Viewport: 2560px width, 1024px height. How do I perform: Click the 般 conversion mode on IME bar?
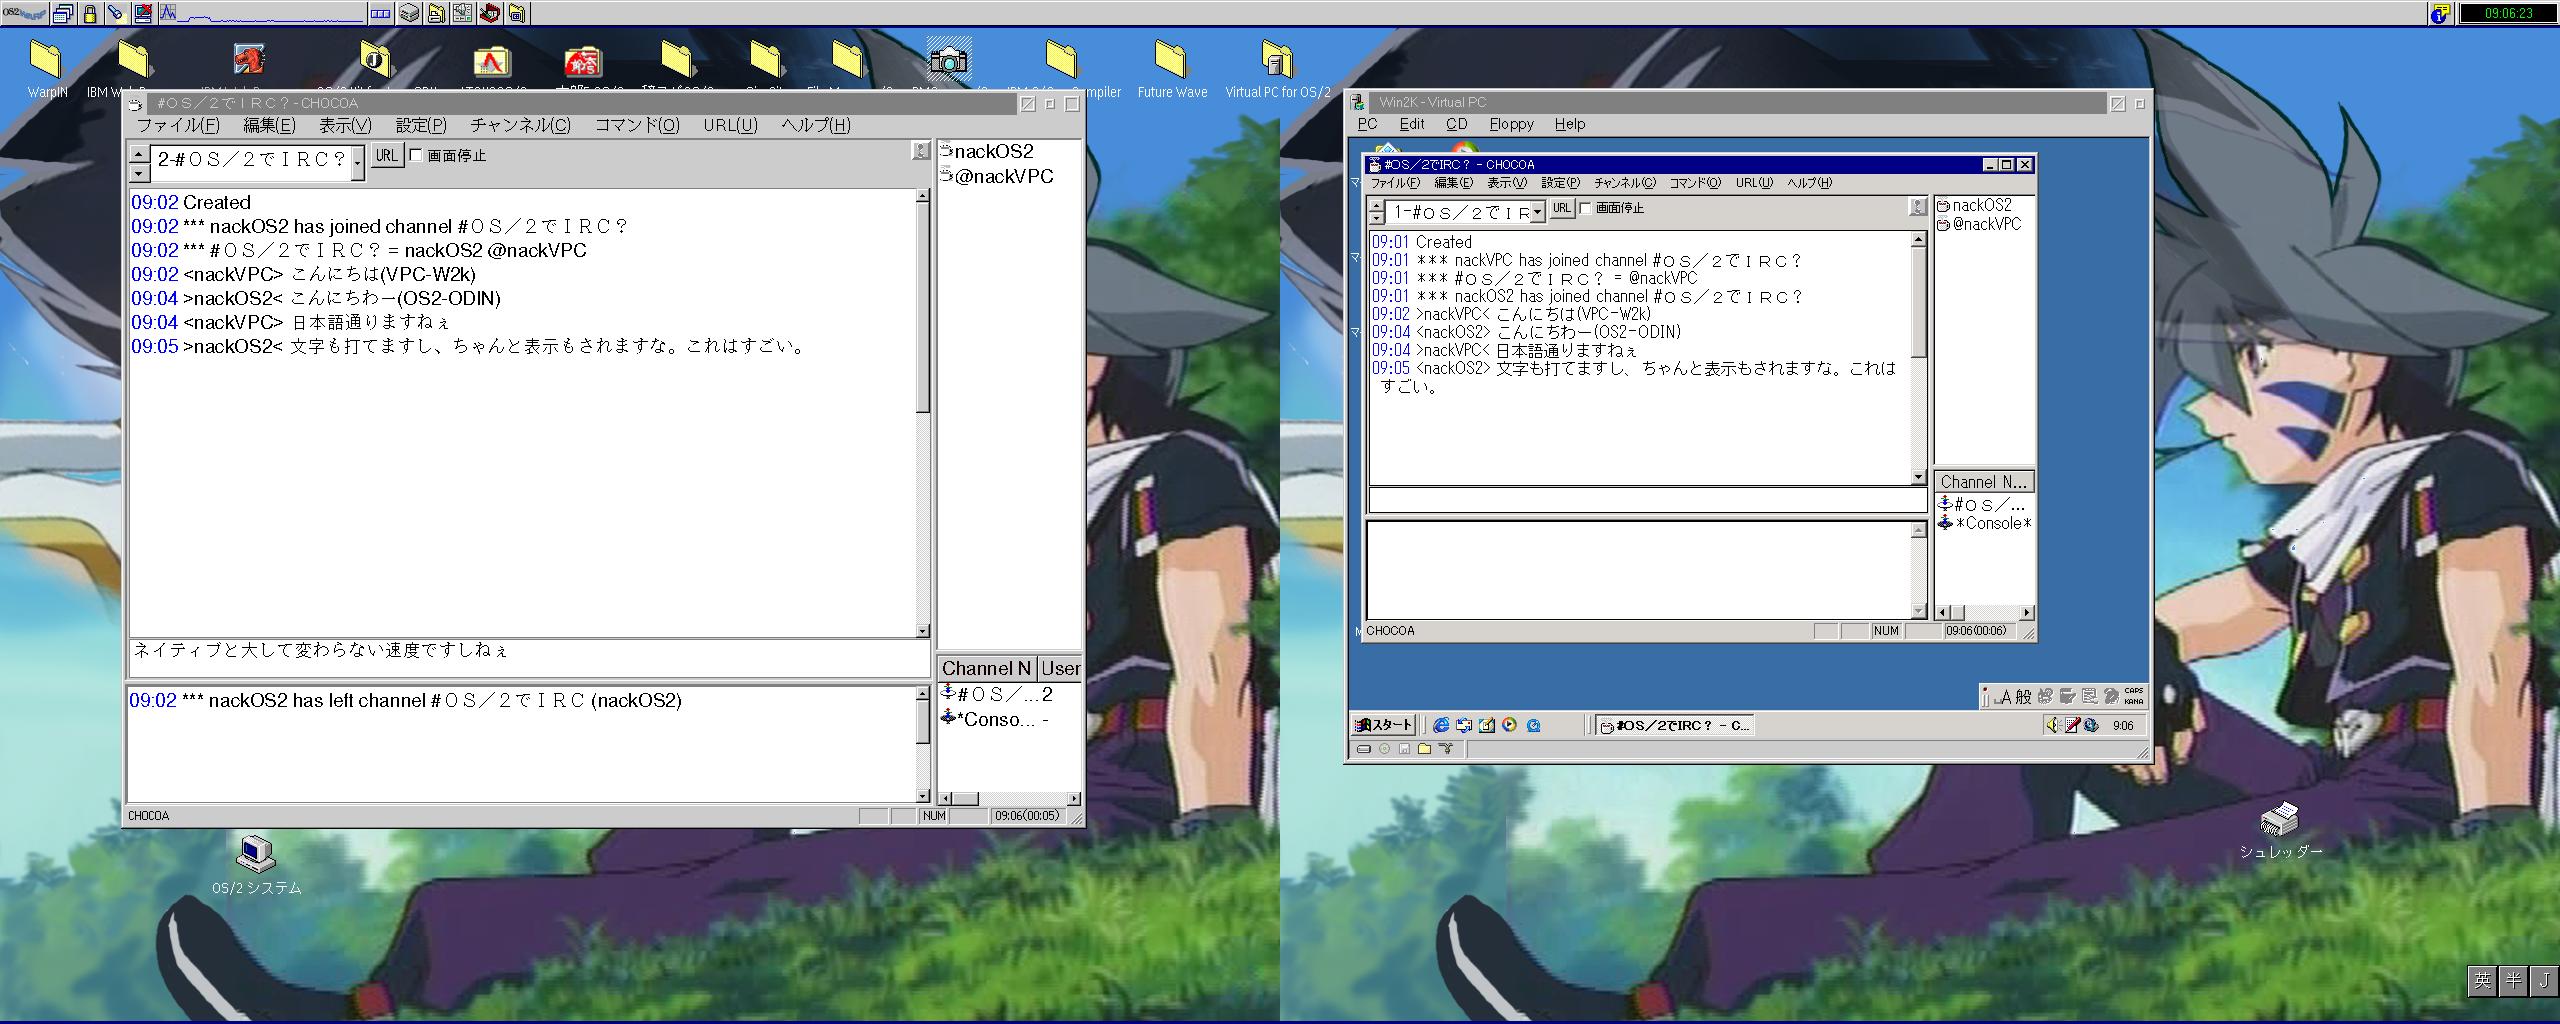tap(2023, 697)
